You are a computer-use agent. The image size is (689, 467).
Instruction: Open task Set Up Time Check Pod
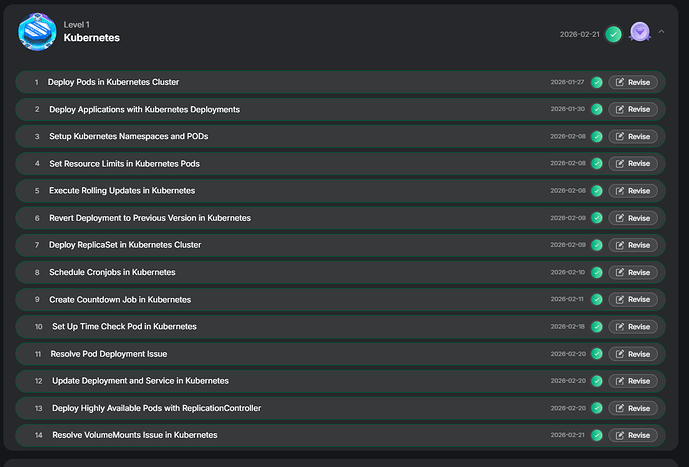point(124,326)
